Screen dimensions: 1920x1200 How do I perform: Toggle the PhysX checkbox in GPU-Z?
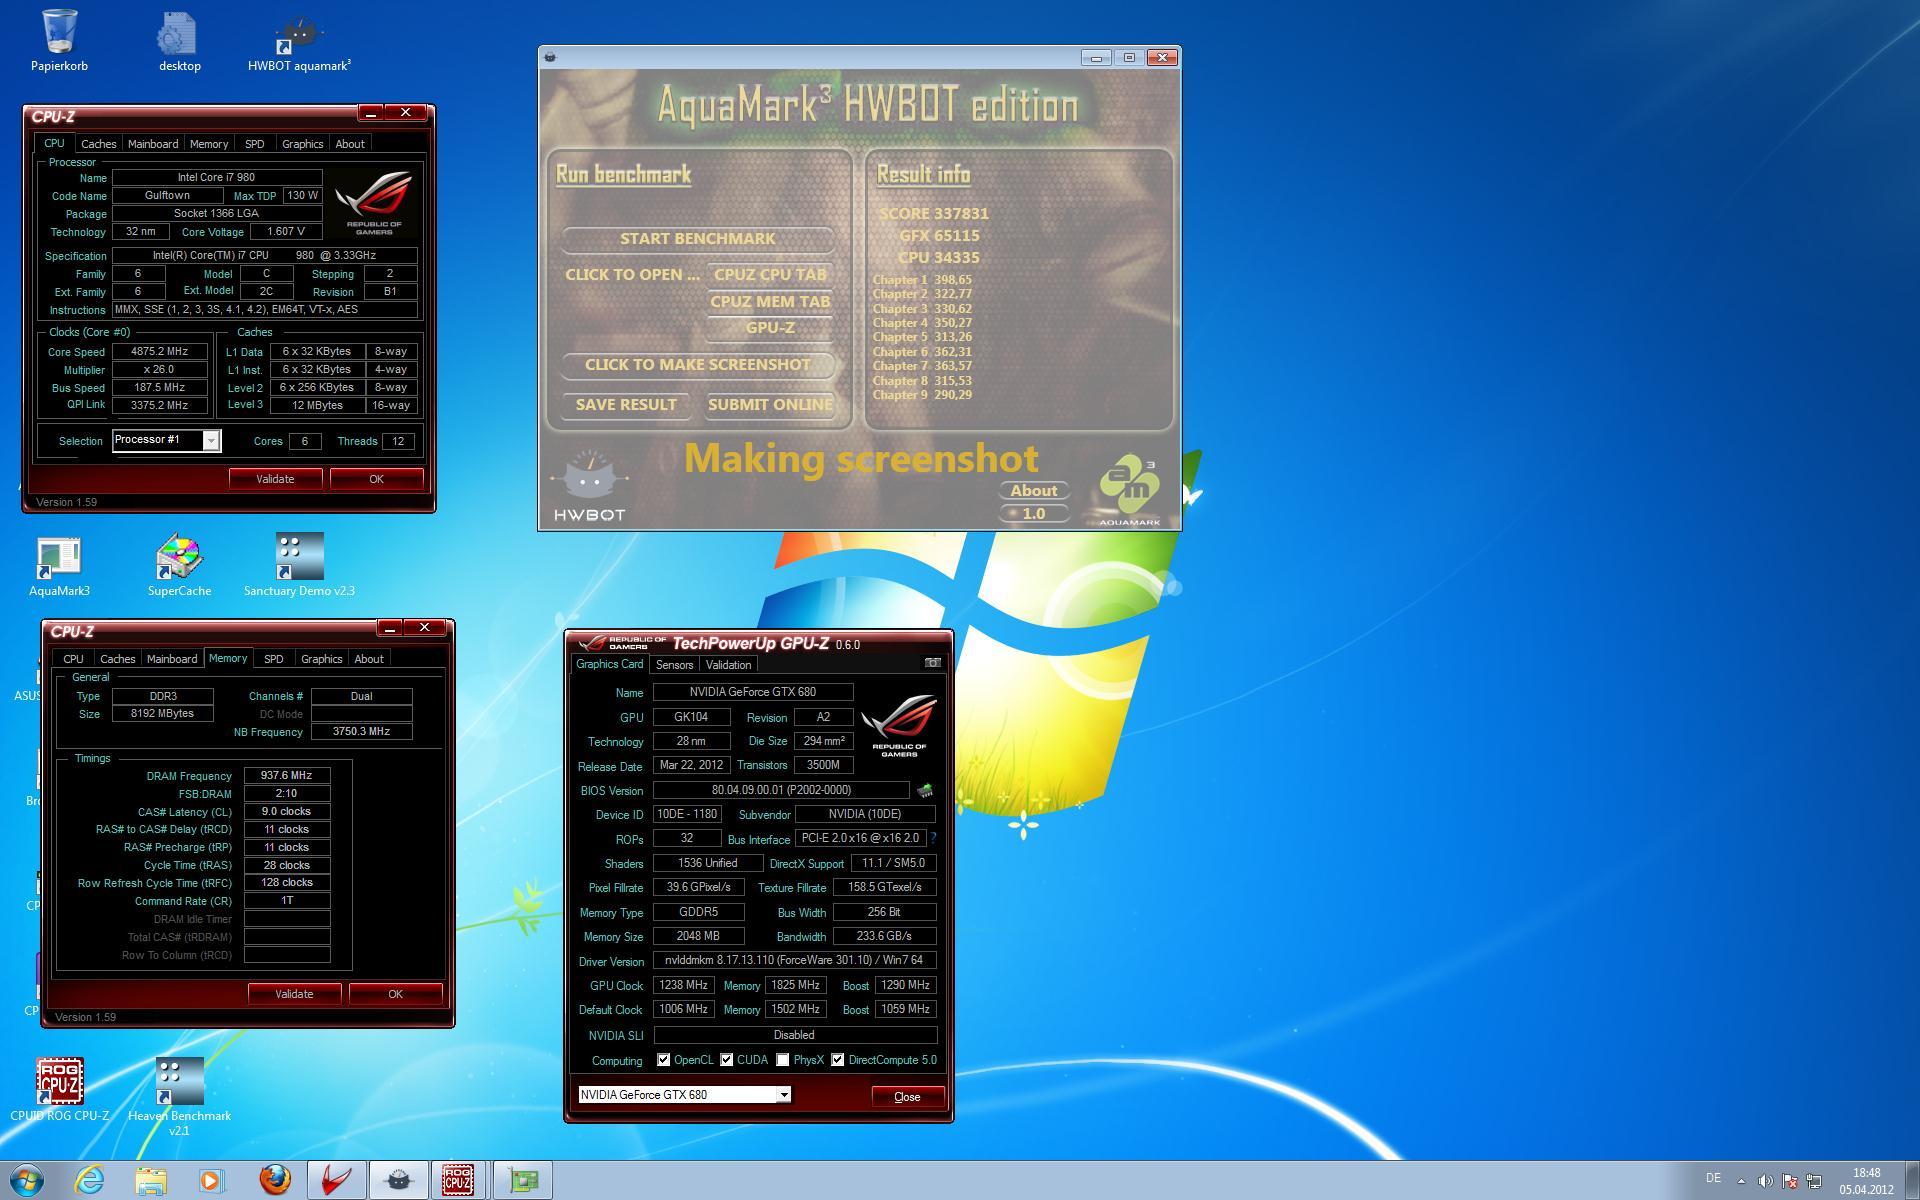(782, 1060)
